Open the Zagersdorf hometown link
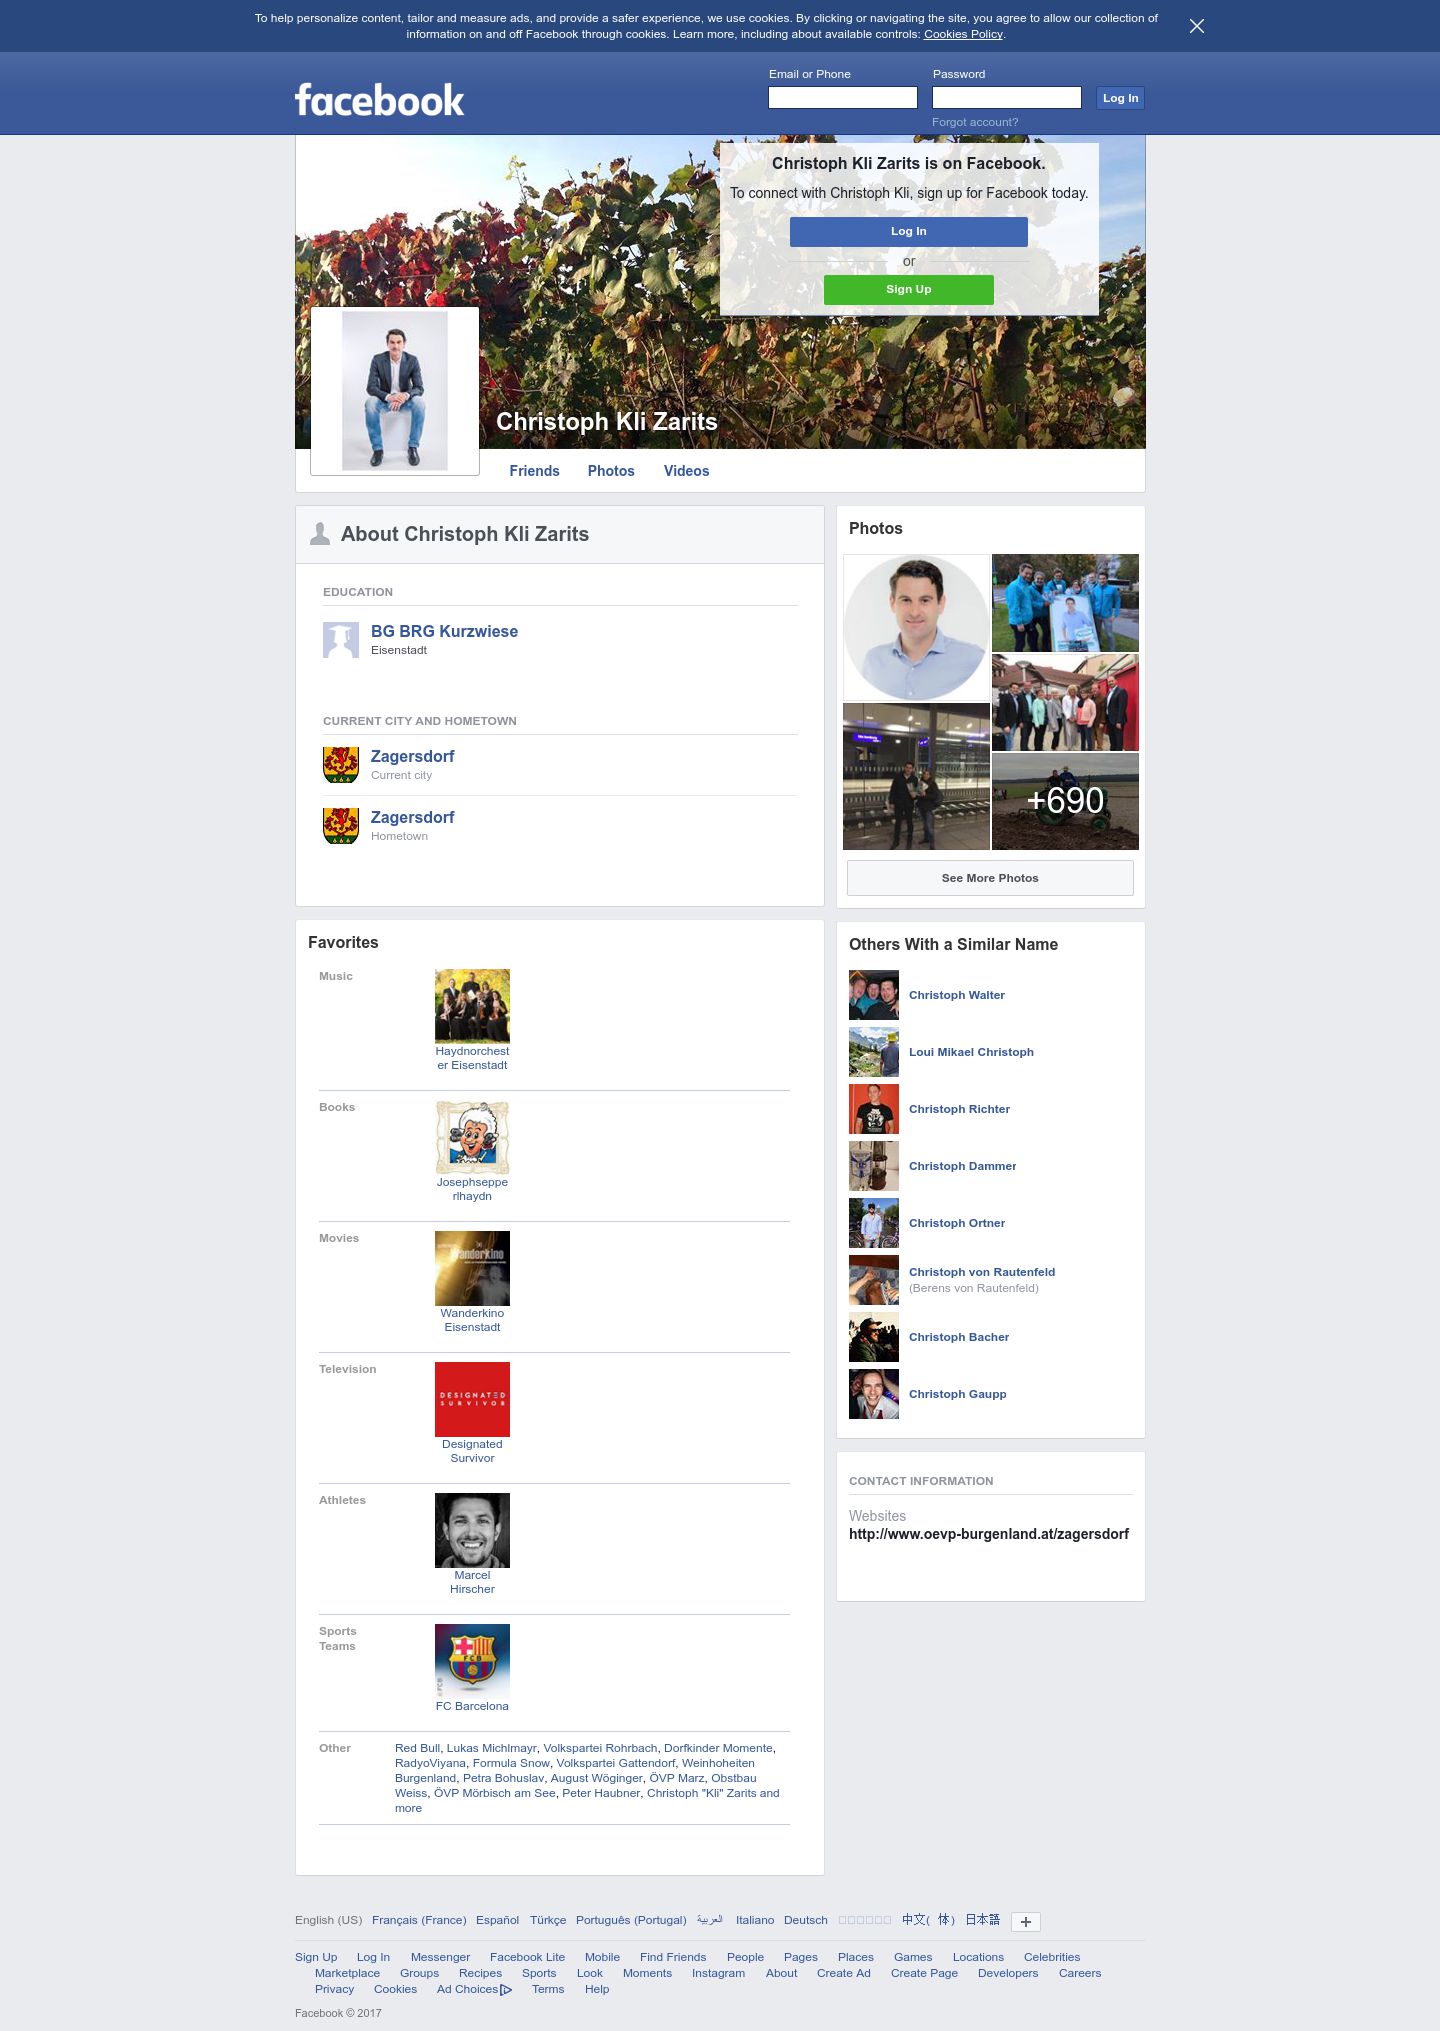This screenshot has height=2031, width=1440. click(x=412, y=817)
